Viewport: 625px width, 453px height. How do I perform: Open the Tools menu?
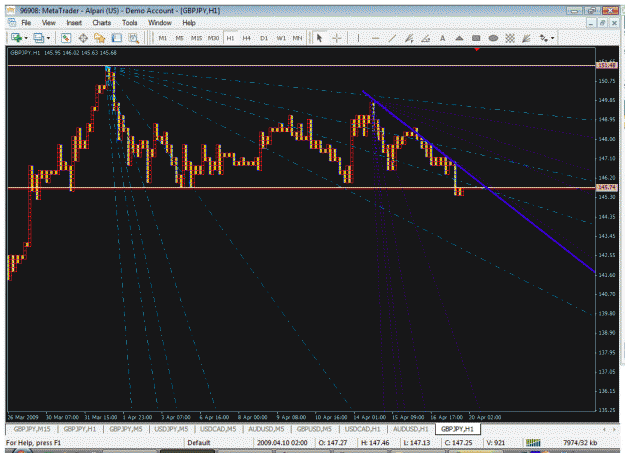tap(130, 23)
